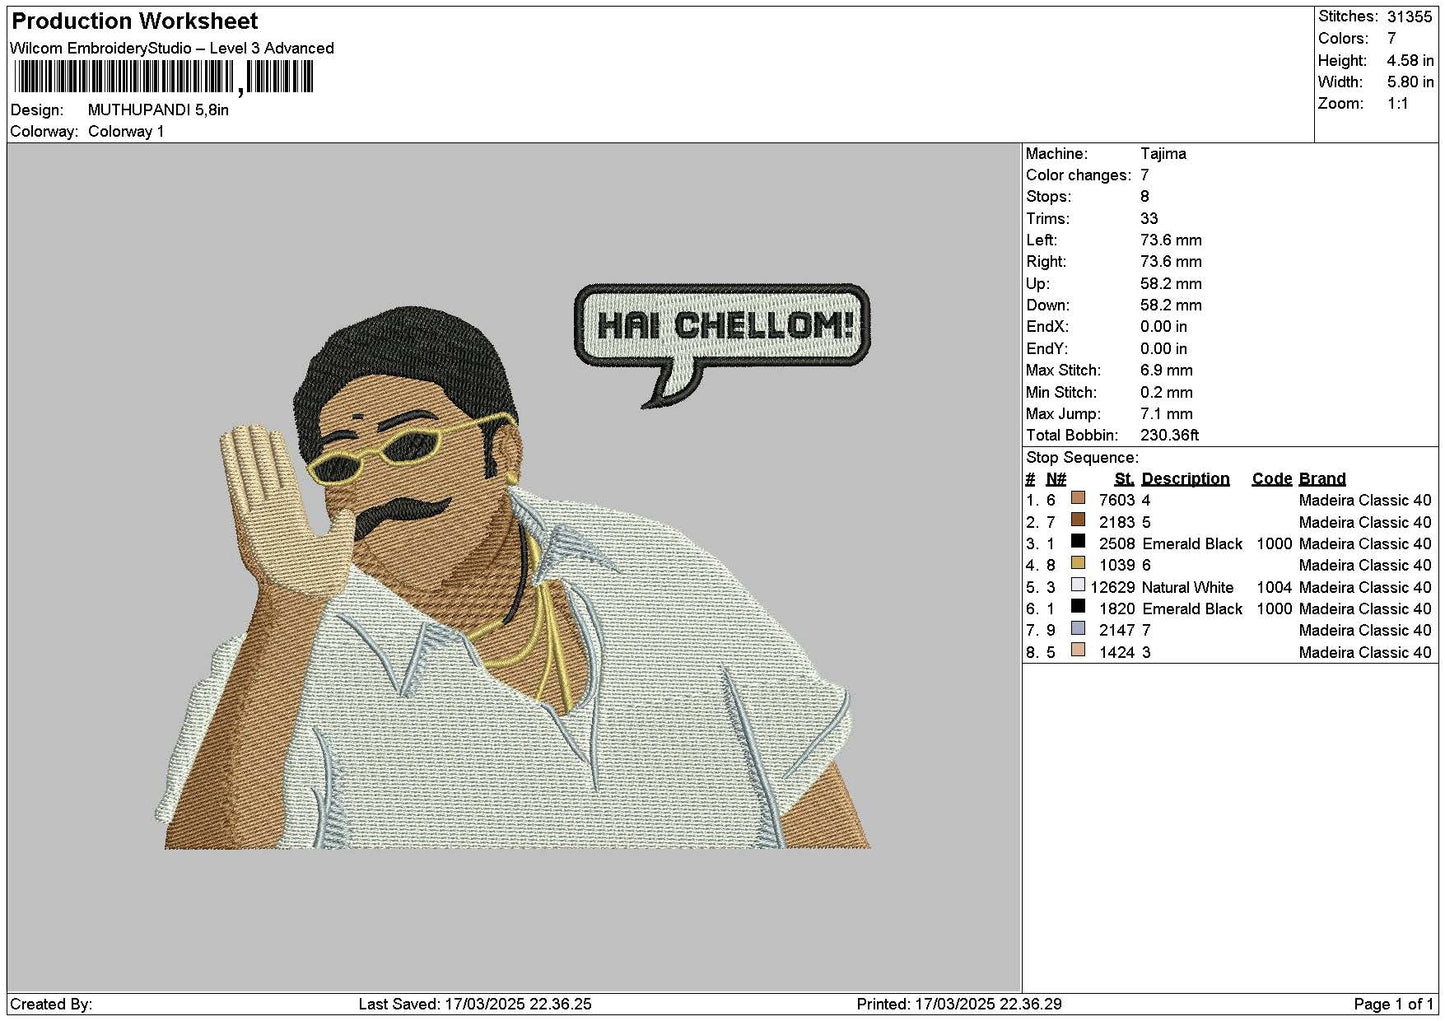Image resolution: width=1445 pixels, height=1021 pixels.
Task: Click the 'N#' column header
Action: coord(1056,479)
